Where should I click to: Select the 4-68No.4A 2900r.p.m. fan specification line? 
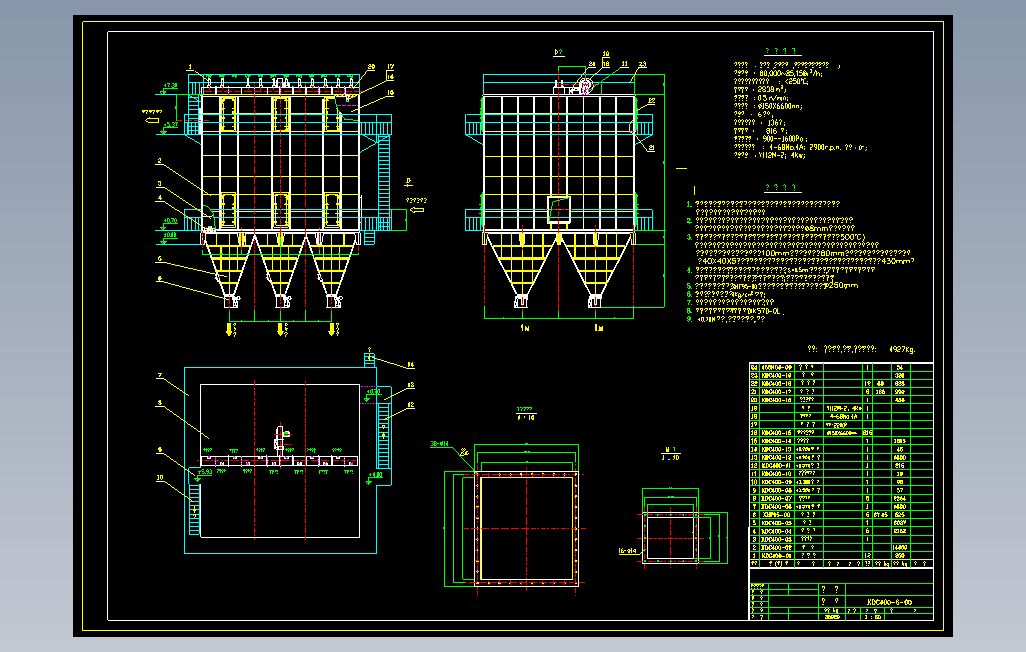pos(800,147)
